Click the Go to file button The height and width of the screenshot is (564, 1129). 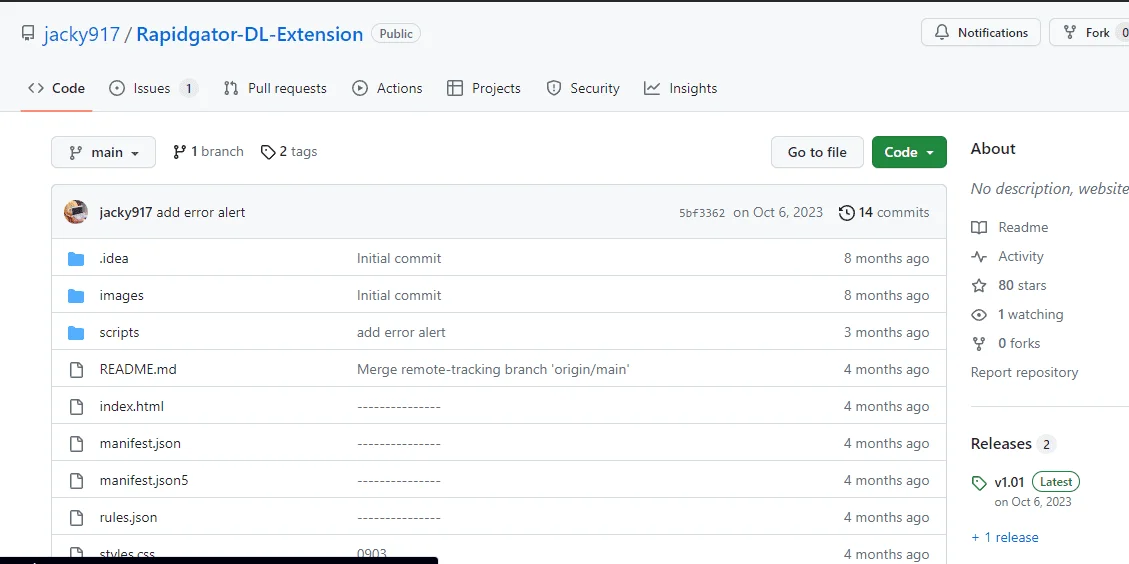(817, 152)
